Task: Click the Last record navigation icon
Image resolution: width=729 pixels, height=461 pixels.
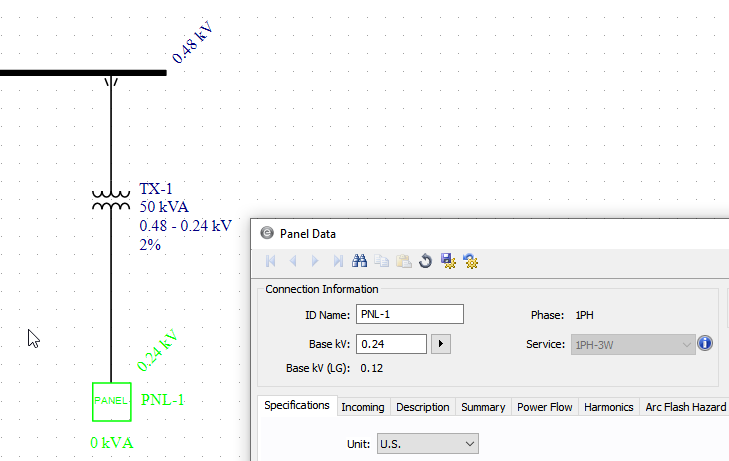Action: (x=338, y=261)
